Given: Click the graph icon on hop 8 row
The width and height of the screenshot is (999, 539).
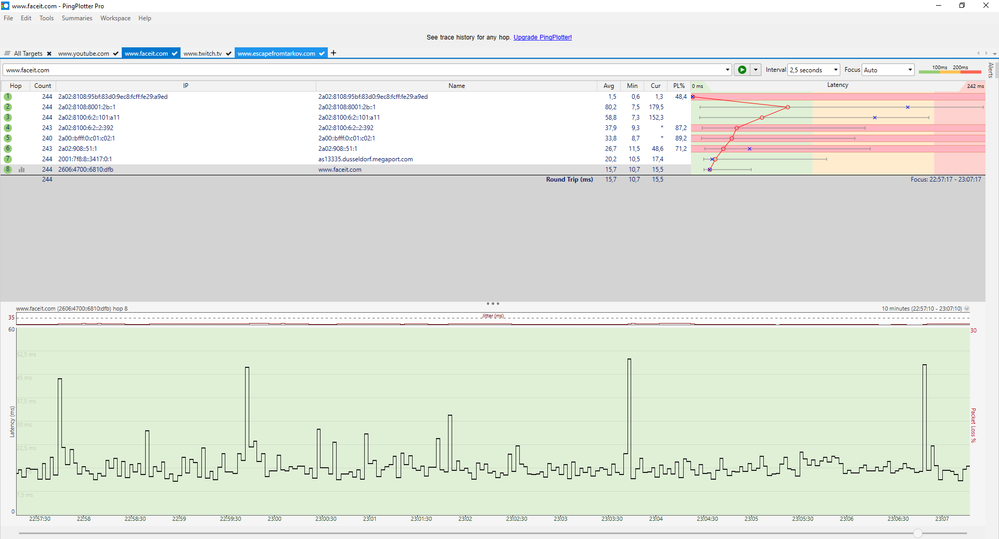Looking at the screenshot, I should 22,169.
